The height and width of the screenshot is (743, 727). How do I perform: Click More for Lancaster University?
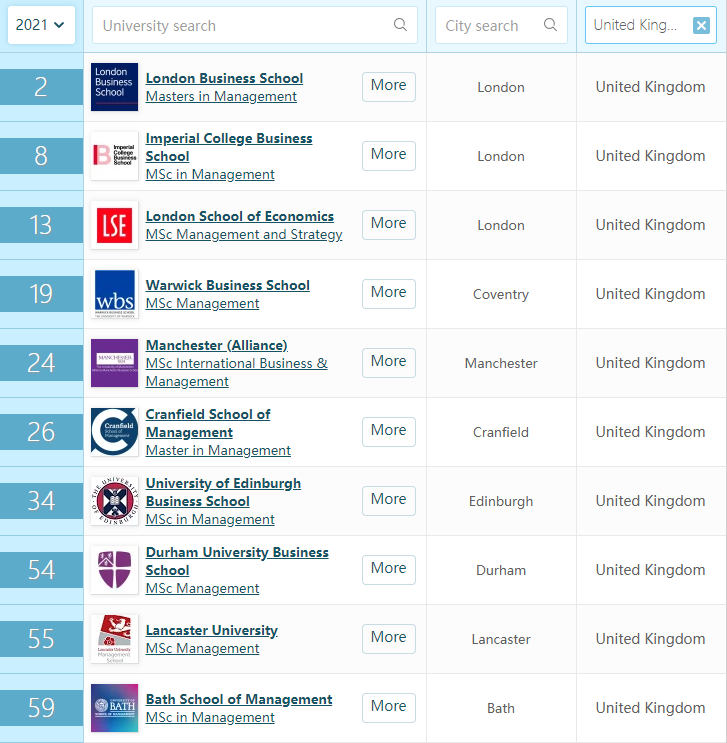tap(389, 639)
